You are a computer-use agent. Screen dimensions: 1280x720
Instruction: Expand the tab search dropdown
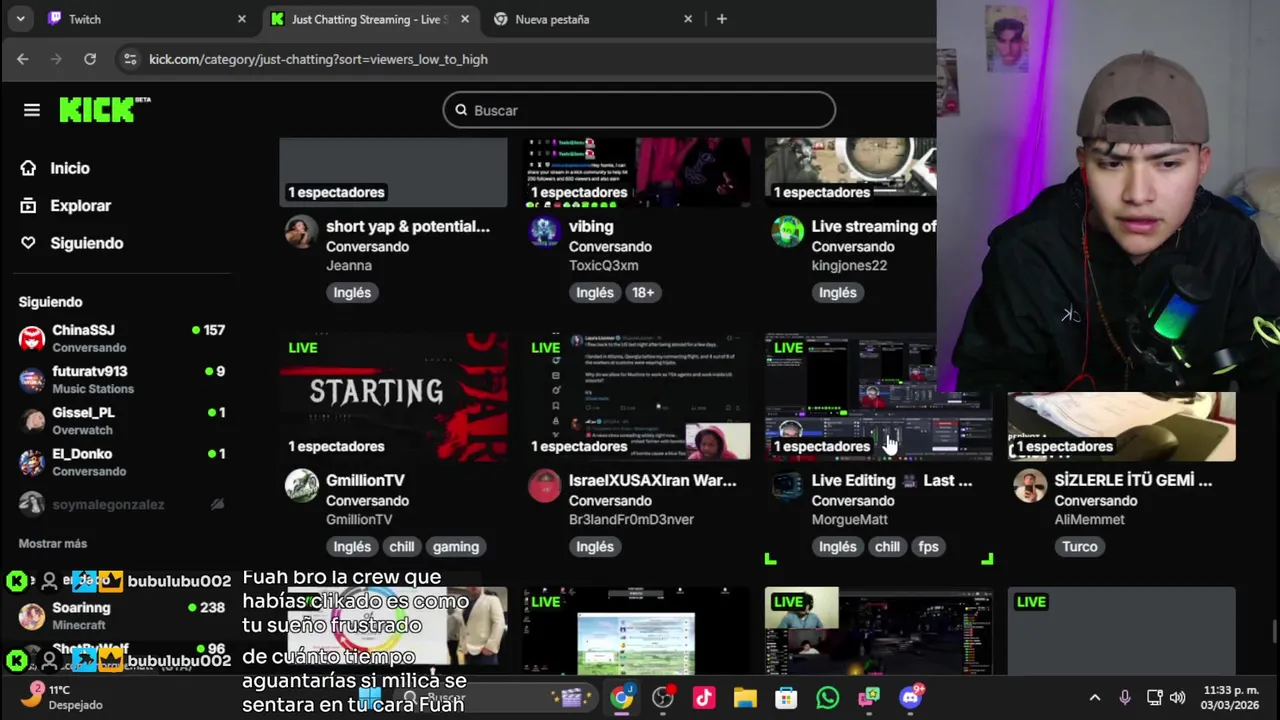20,19
